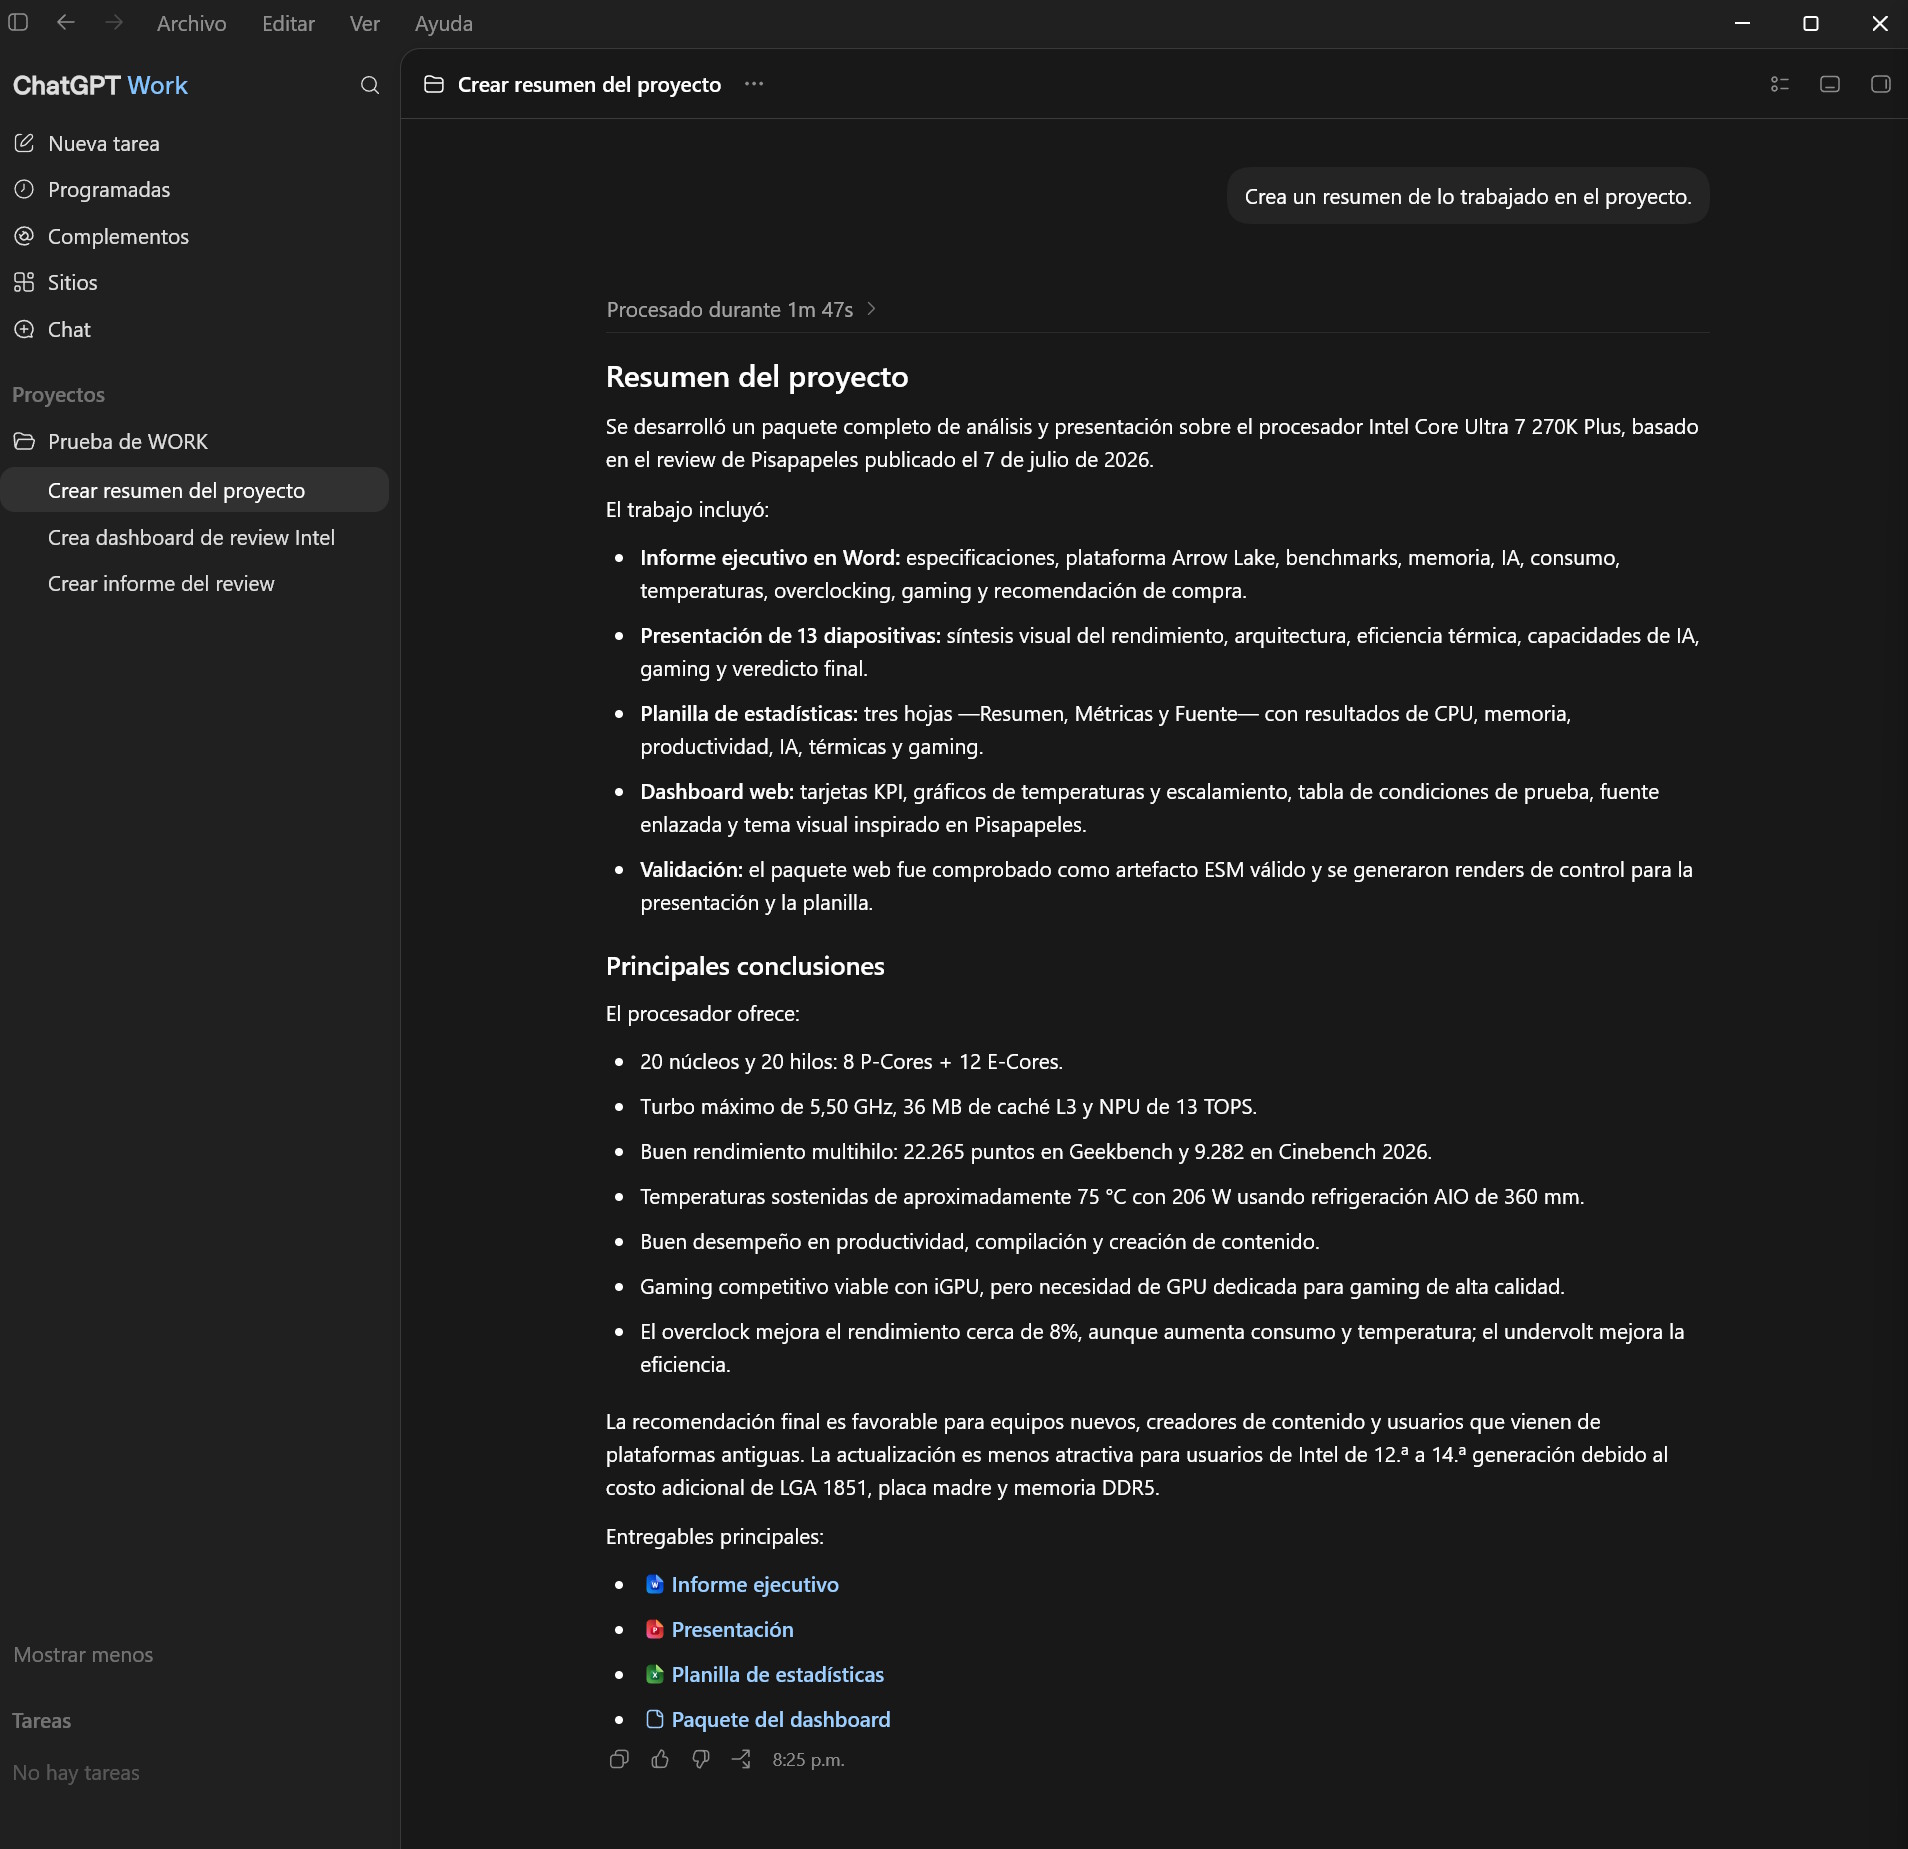Give thumbs down to the response

tap(701, 1759)
